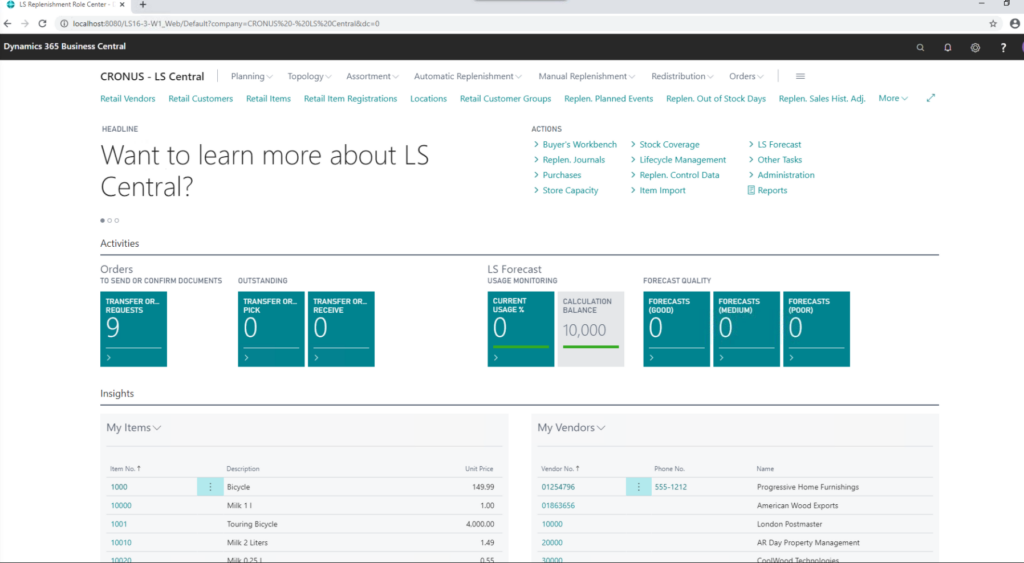The image size is (1024, 563).
Task: Open Transfer Or.. Receive tile
Action: coord(341,329)
